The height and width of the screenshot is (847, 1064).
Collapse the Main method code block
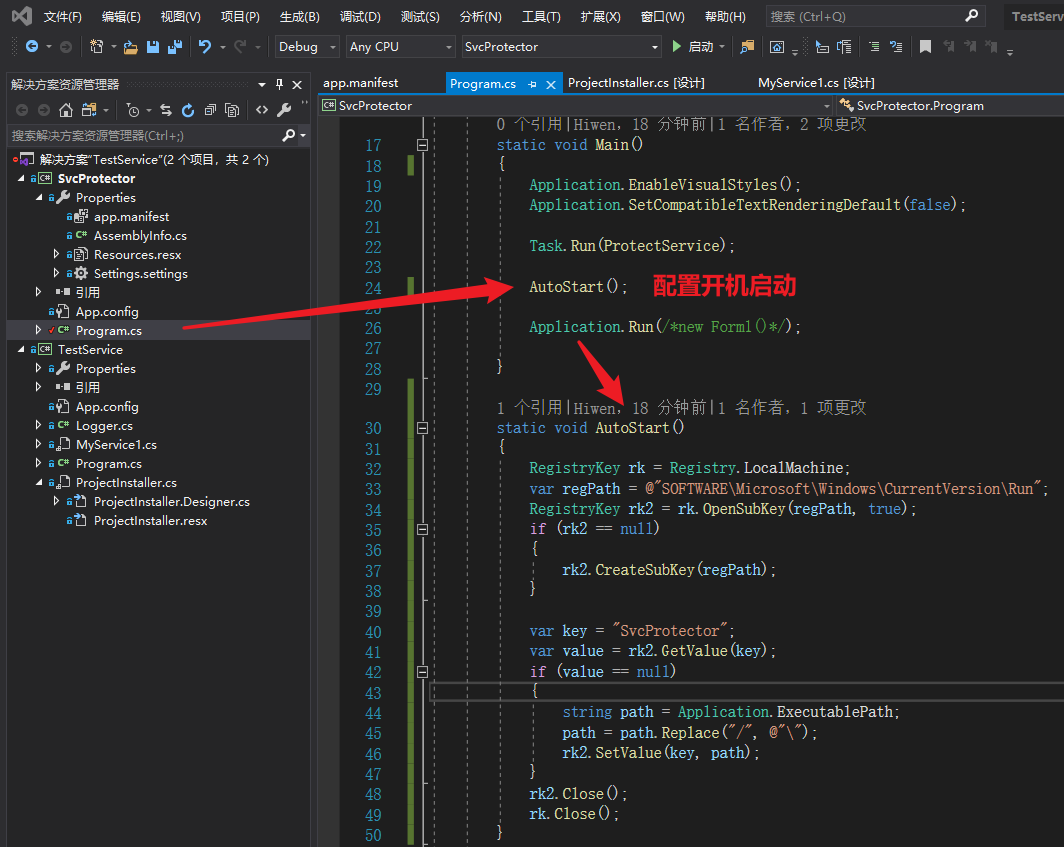pyautogui.click(x=422, y=145)
